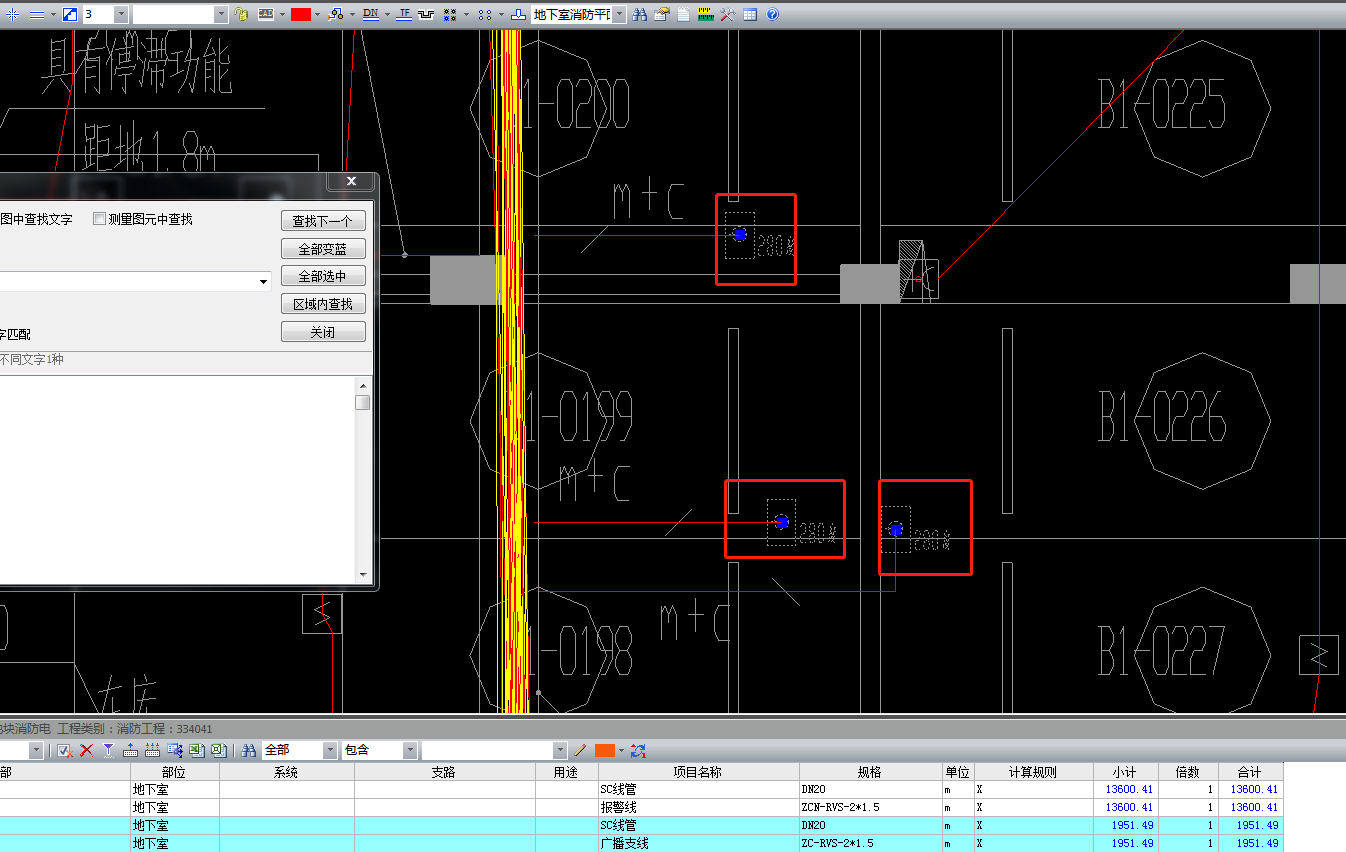Click the TF label icon

pos(404,14)
